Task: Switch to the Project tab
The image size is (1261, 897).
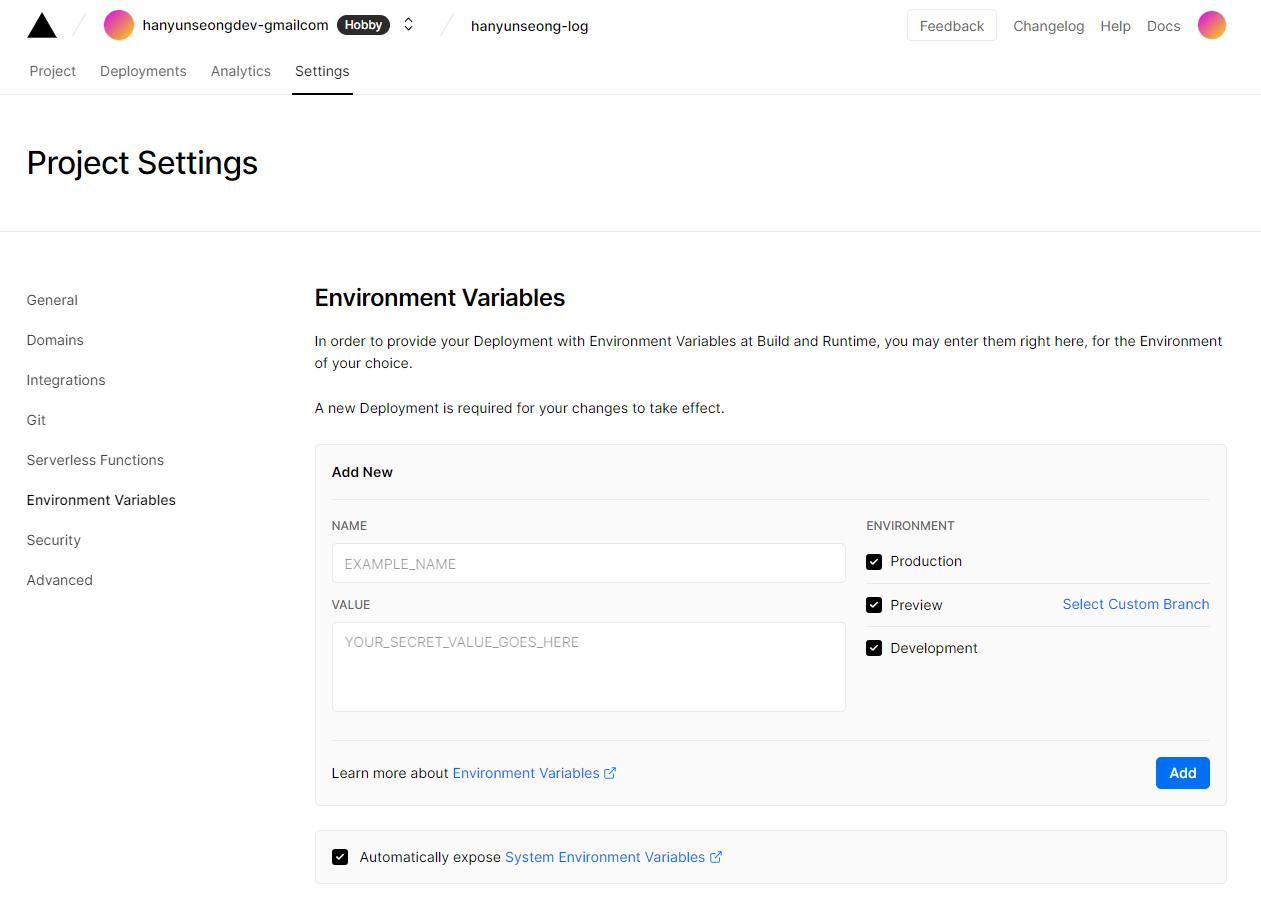Action: pos(53,71)
